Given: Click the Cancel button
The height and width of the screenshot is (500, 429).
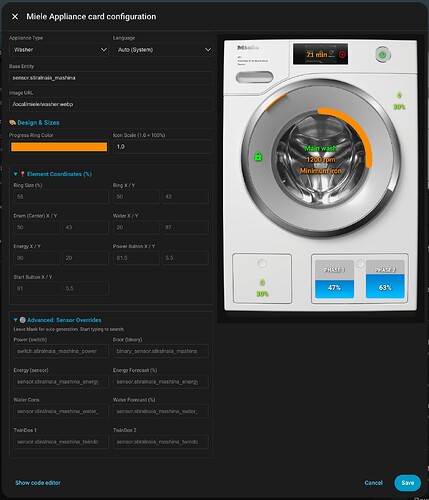Looking at the screenshot, I should click(x=374, y=483).
